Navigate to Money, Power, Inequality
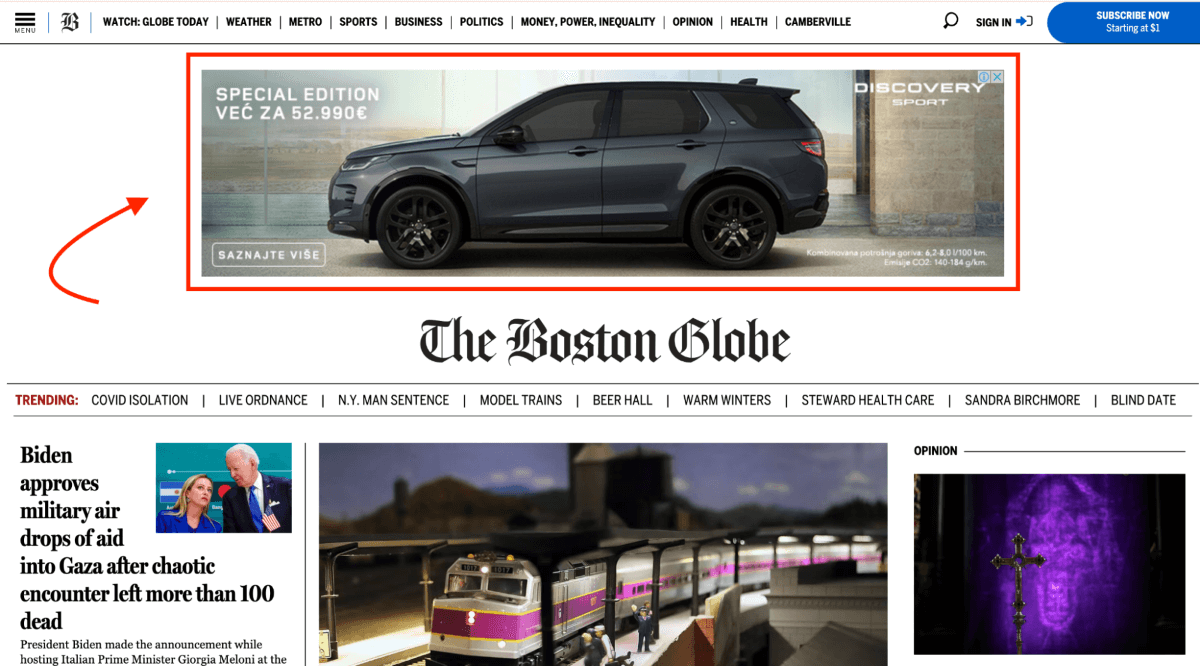Screen dimensions: 1200x666 [x=587, y=22]
